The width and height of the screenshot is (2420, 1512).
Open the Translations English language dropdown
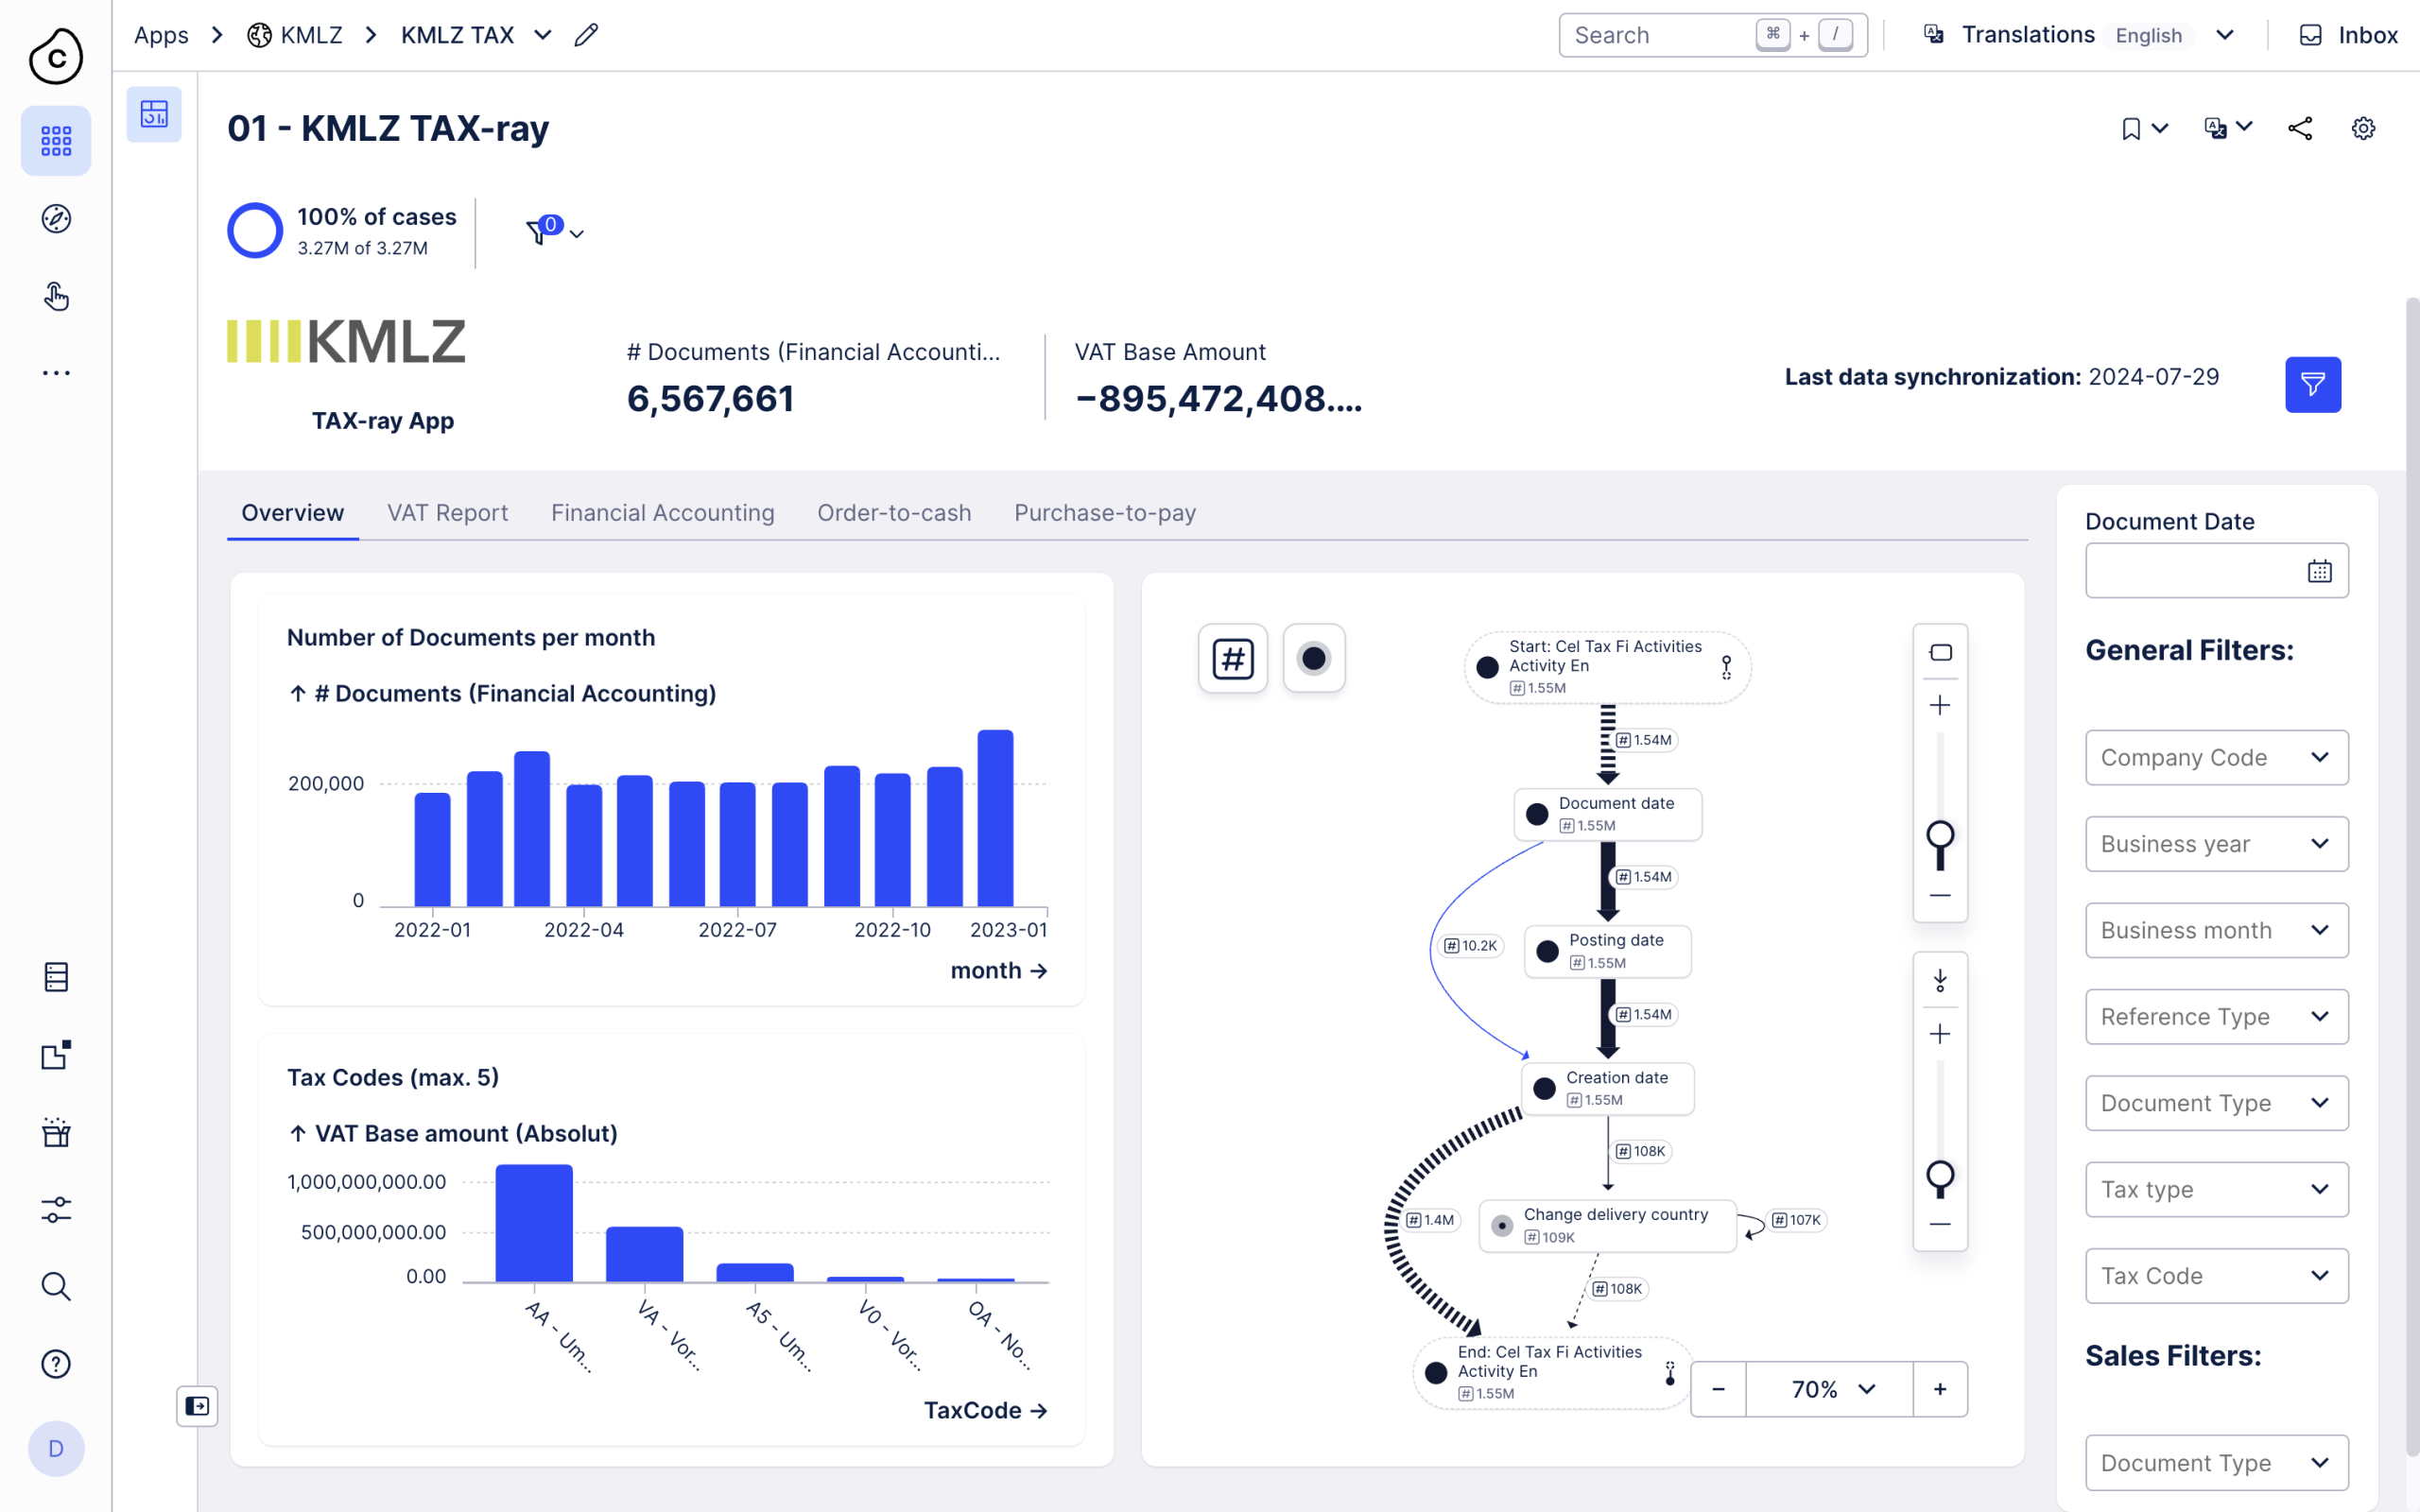pos(2078,35)
